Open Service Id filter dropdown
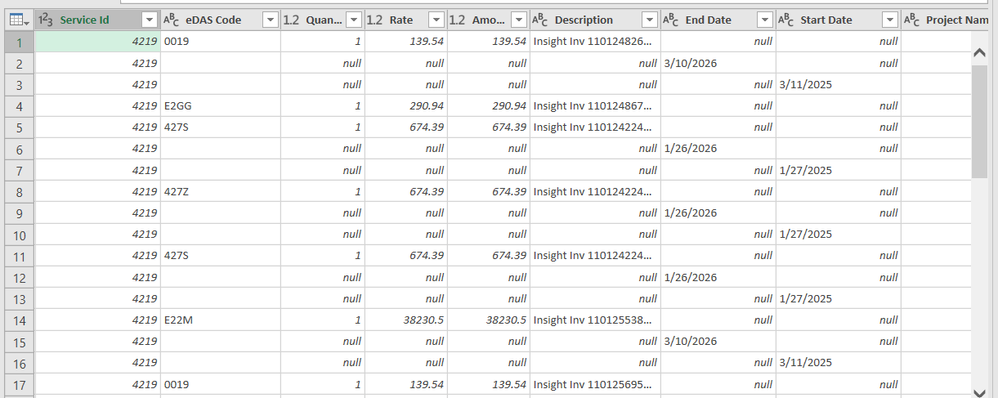 (x=150, y=20)
